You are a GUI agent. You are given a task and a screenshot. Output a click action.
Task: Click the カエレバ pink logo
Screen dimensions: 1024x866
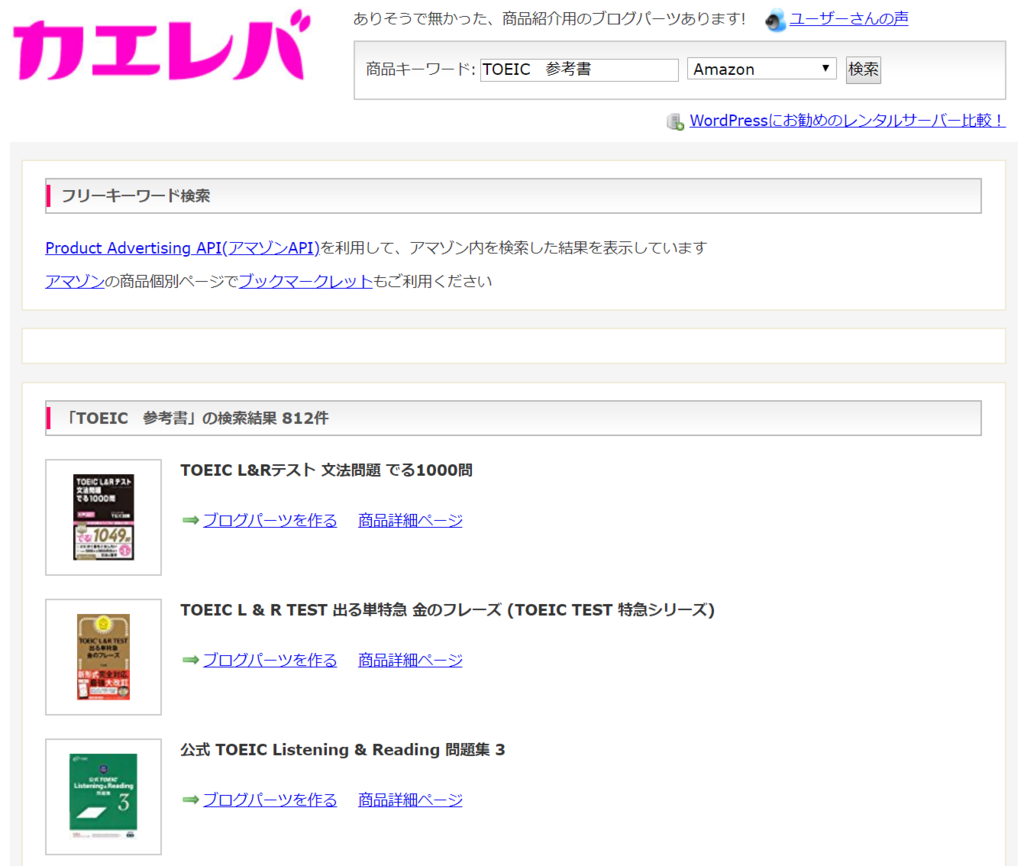coord(161,46)
